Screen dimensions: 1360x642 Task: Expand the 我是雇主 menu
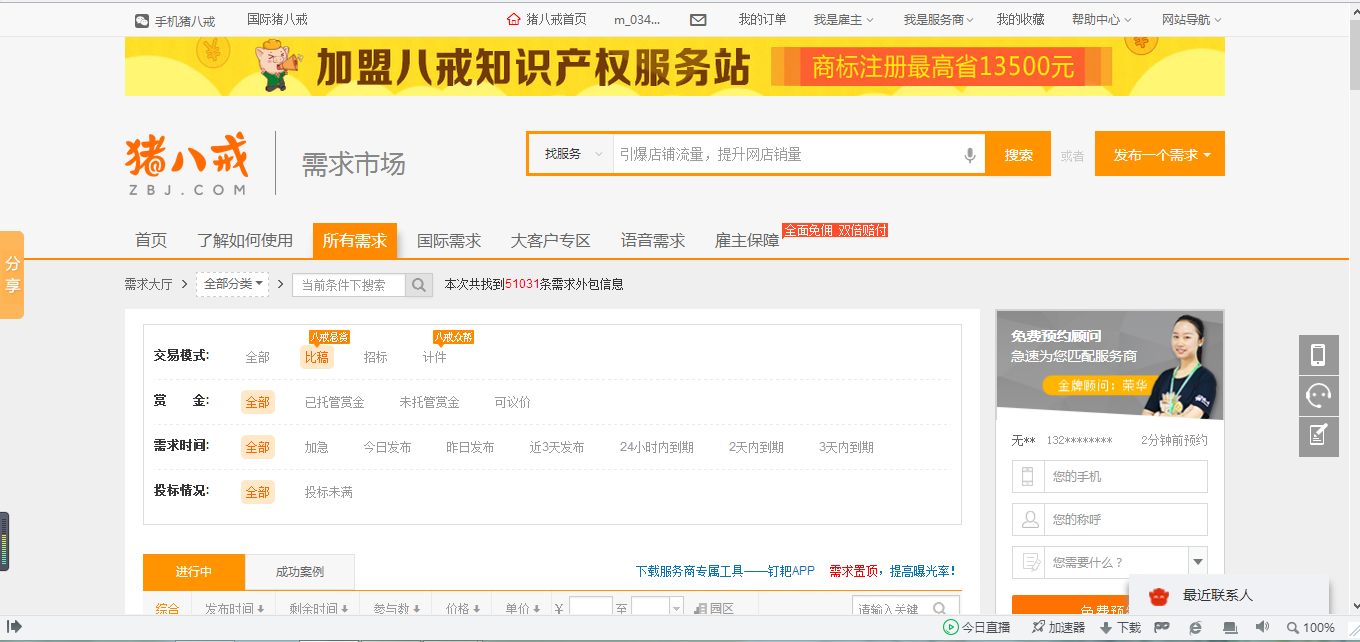[843, 20]
